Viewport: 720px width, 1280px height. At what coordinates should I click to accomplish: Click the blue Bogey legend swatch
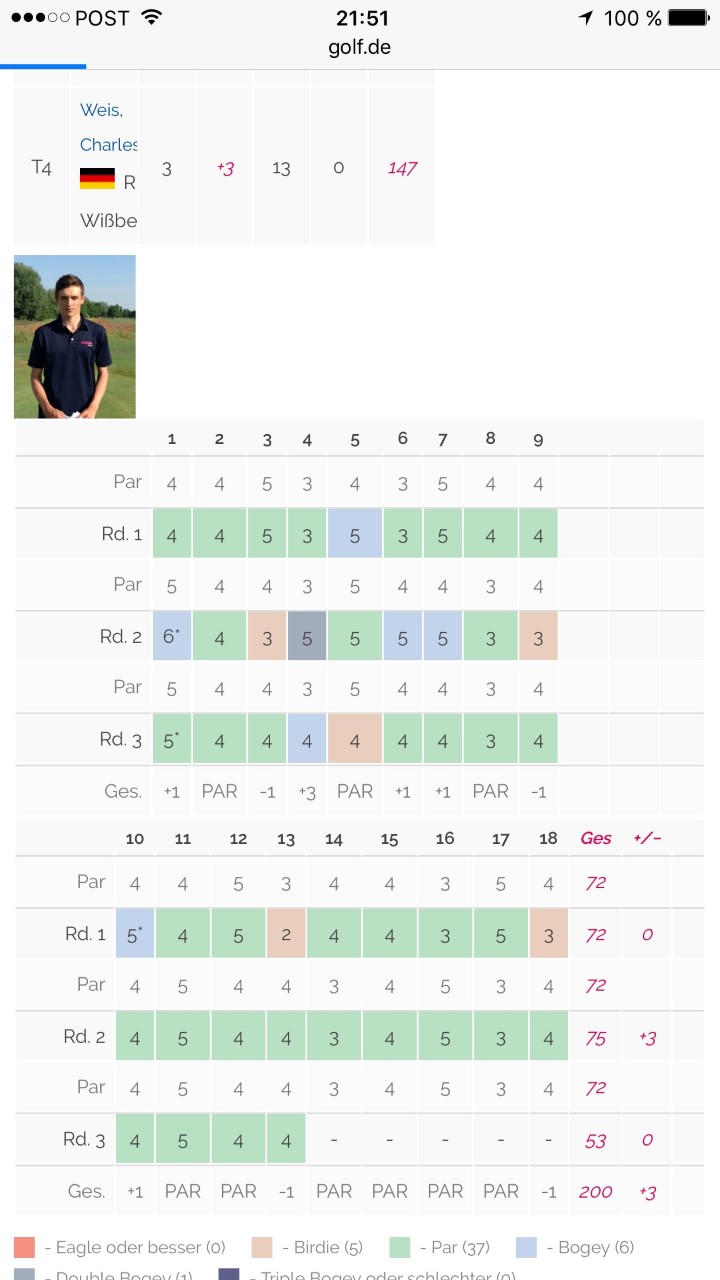click(527, 1247)
